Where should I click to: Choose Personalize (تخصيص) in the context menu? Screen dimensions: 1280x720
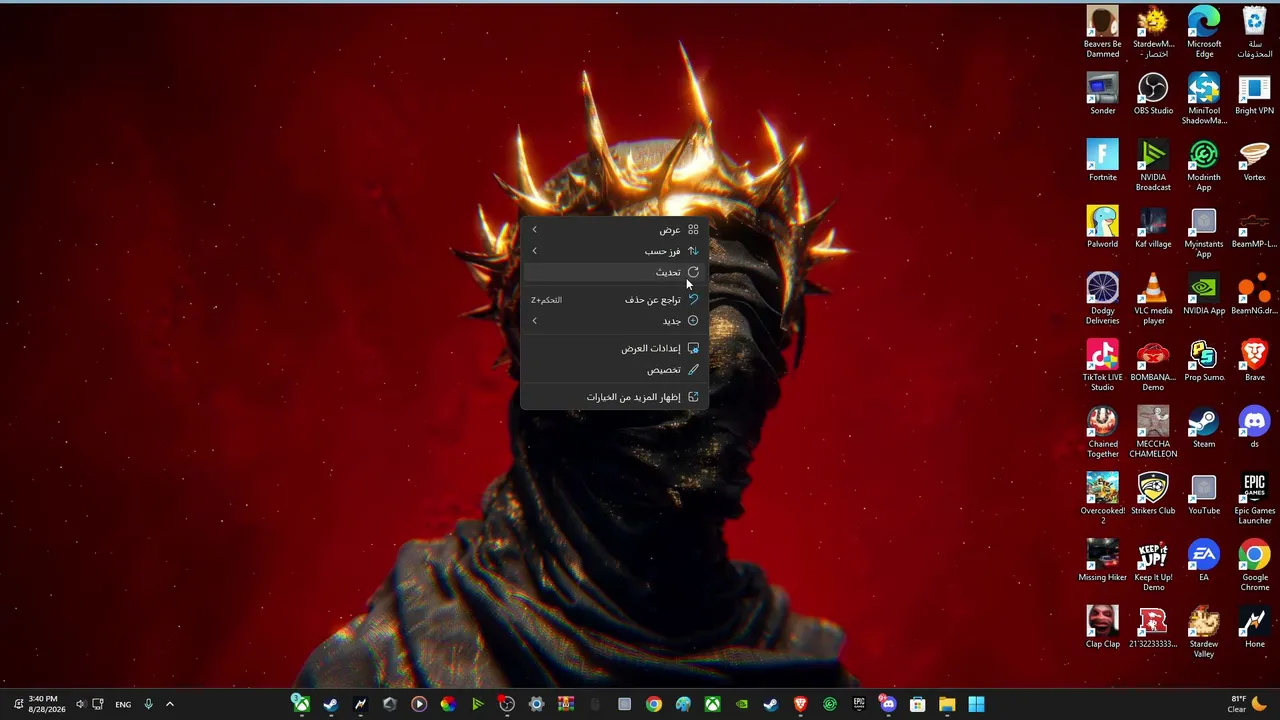(615, 370)
